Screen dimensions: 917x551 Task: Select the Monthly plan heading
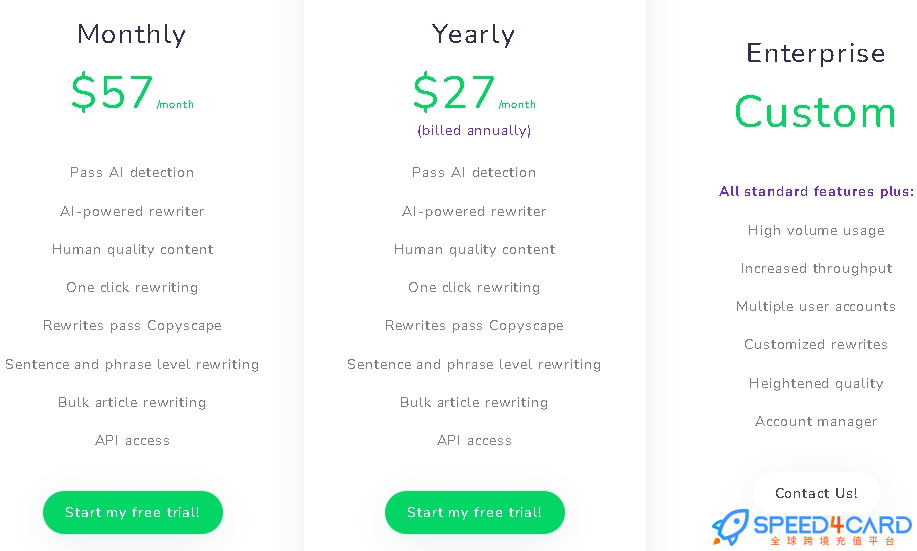[x=132, y=35]
